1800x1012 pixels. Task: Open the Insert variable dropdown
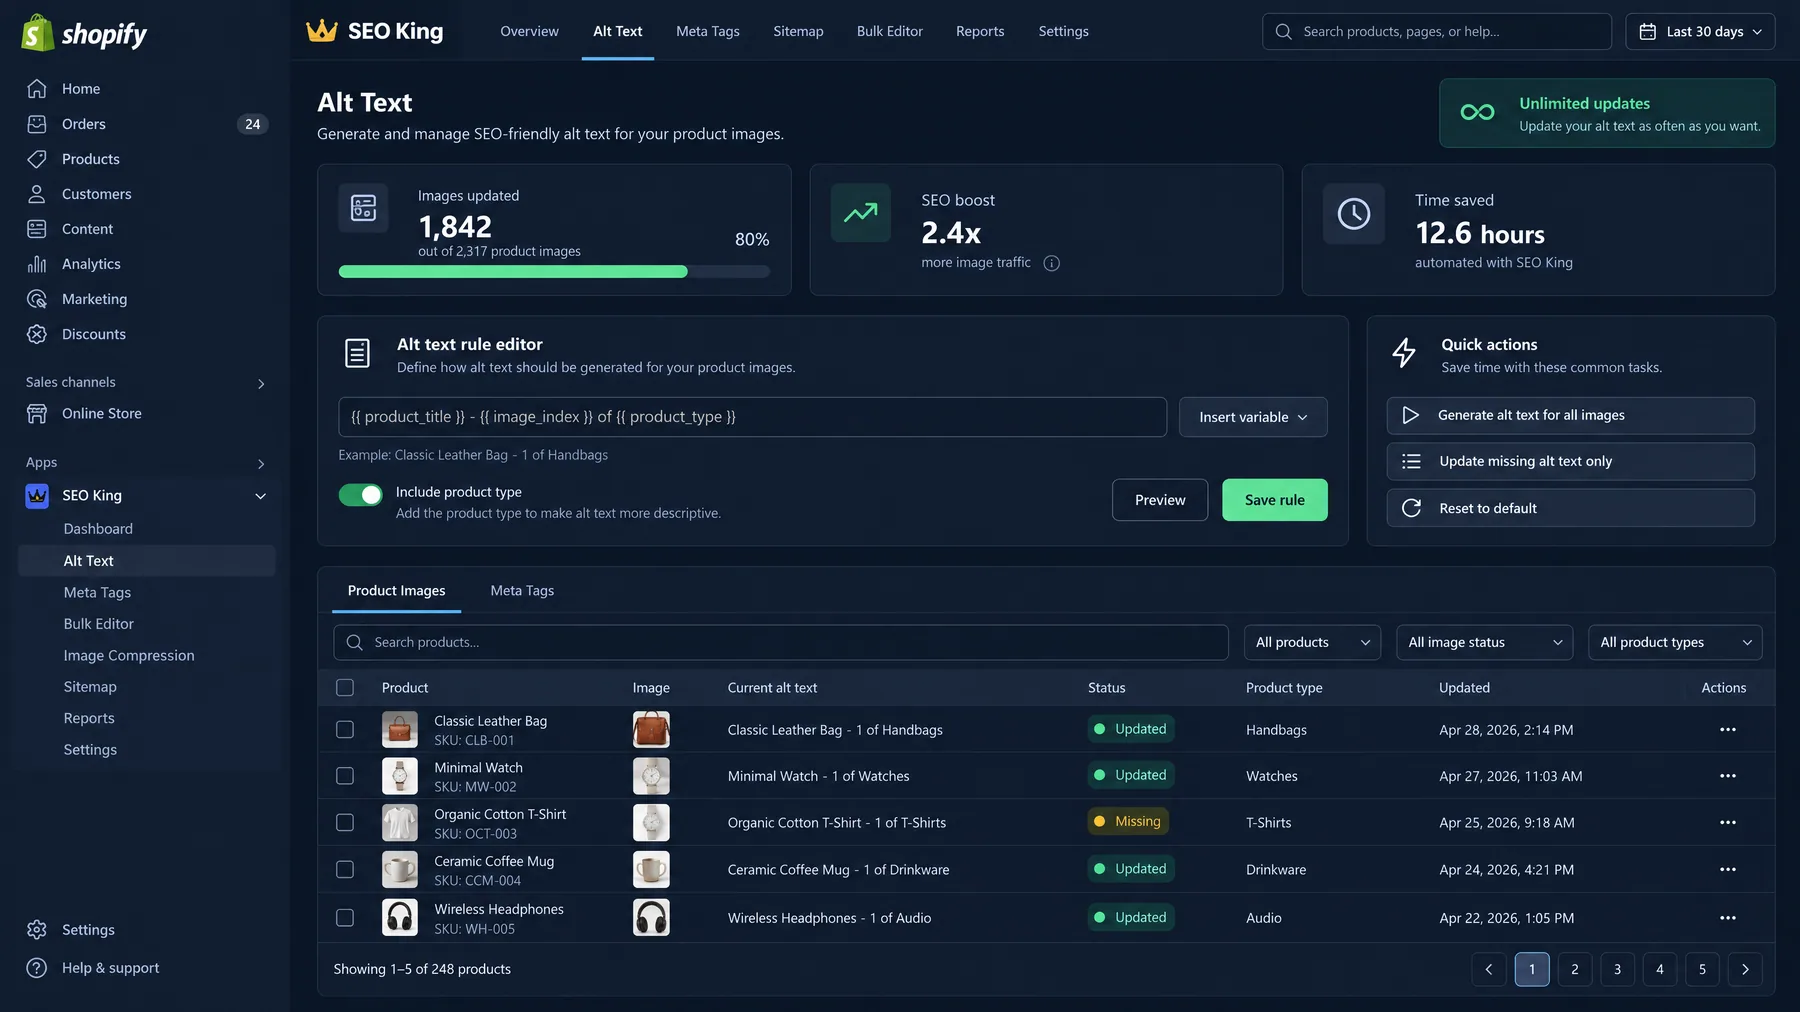[x=1253, y=417]
